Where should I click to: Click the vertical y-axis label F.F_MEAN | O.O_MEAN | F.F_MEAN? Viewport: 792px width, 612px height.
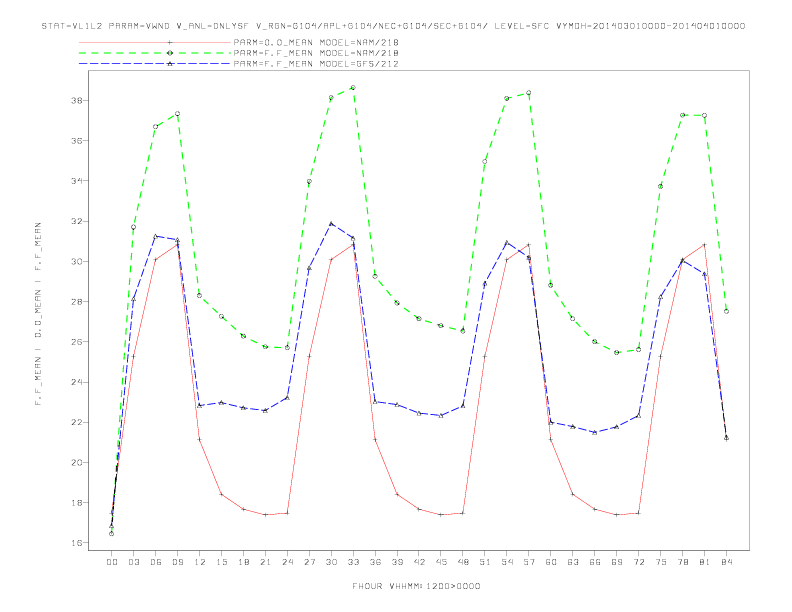[38, 314]
